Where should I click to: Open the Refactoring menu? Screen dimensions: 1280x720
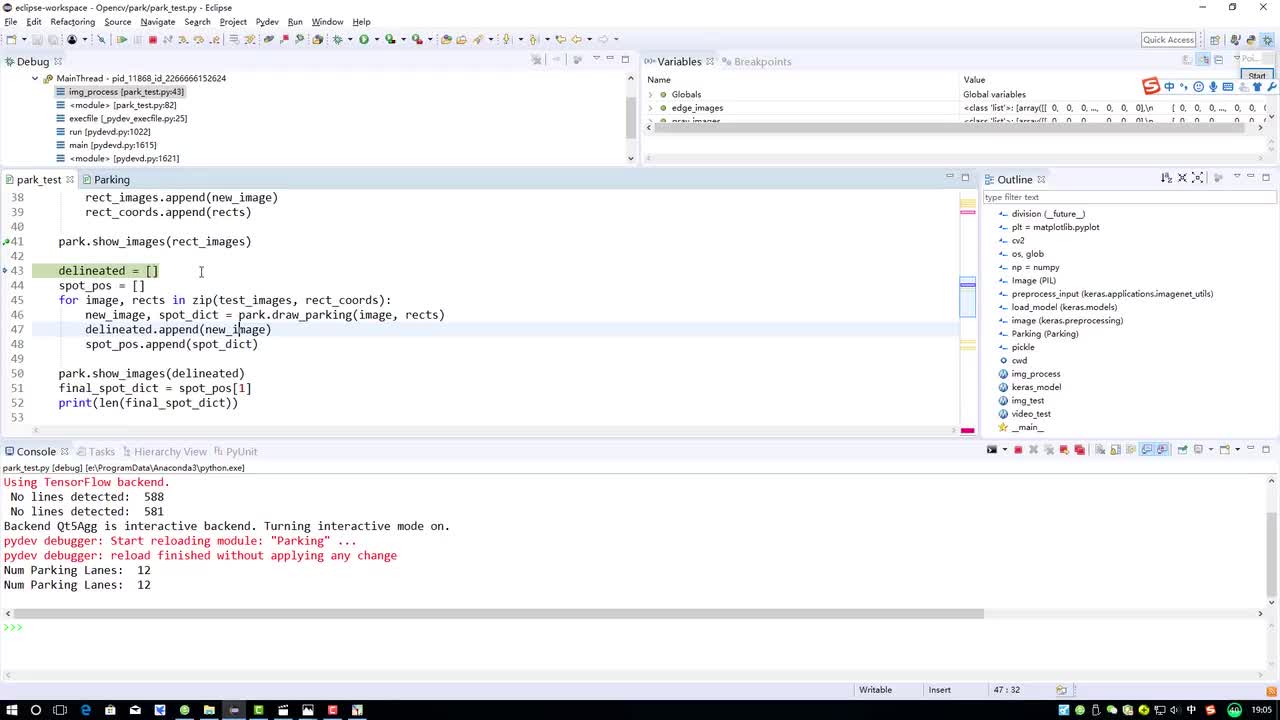tap(72, 22)
